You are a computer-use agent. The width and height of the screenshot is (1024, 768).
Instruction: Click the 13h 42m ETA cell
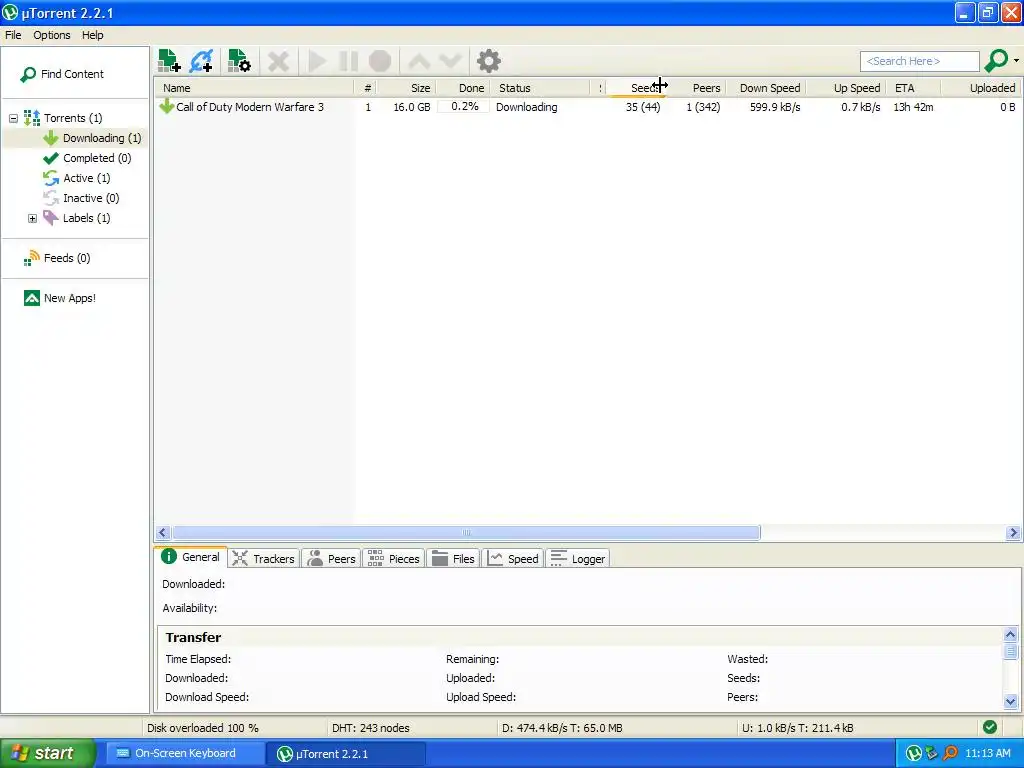pyautogui.click(x=913, y=107)
